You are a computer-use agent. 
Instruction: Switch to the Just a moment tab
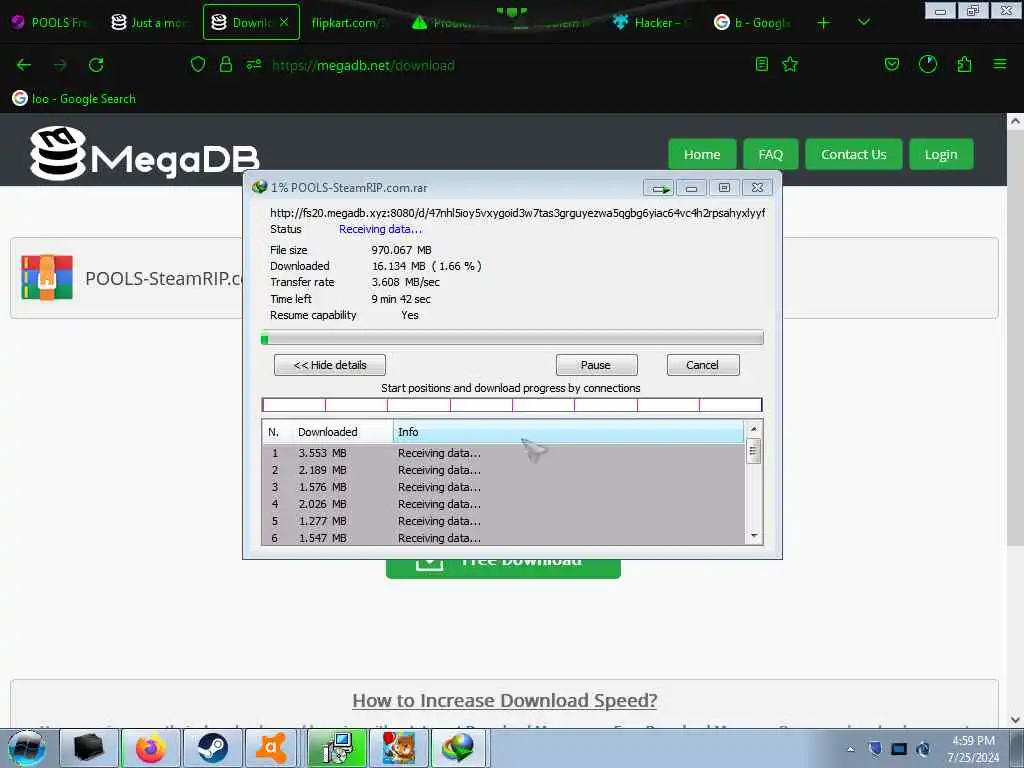(x=149, y=22)
